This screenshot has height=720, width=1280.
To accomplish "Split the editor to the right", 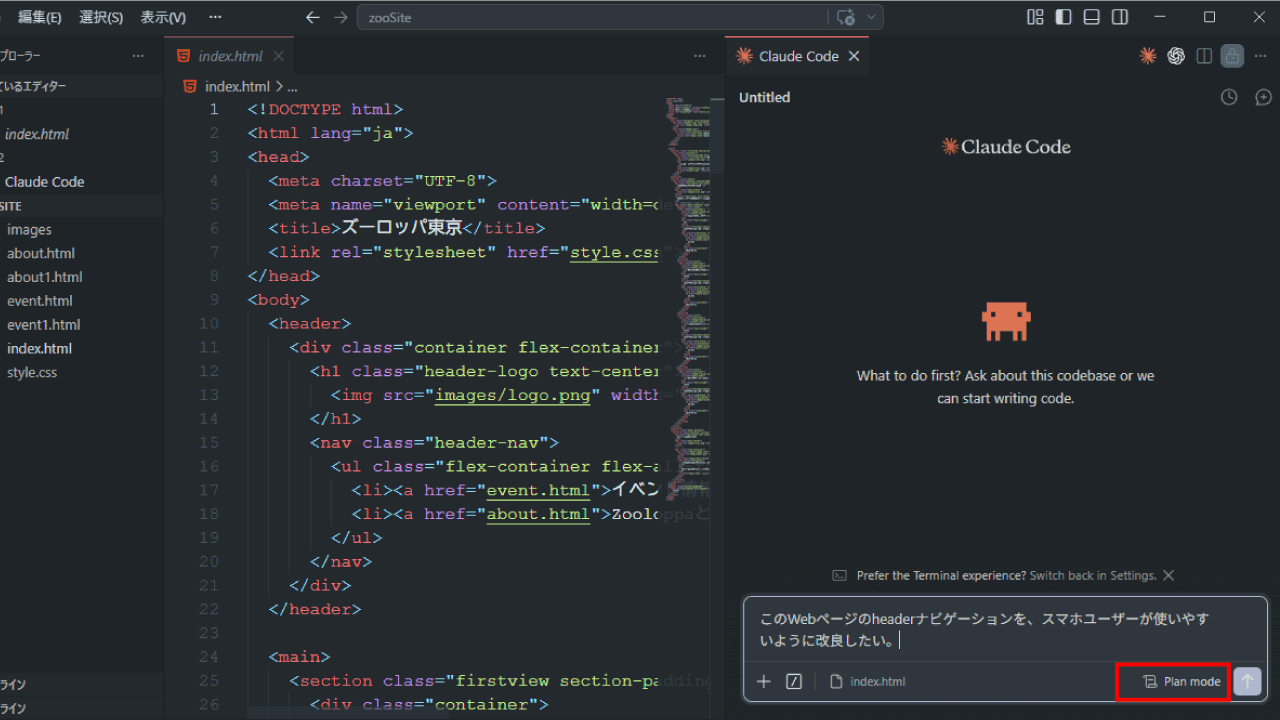I will tap(1204, 56).
